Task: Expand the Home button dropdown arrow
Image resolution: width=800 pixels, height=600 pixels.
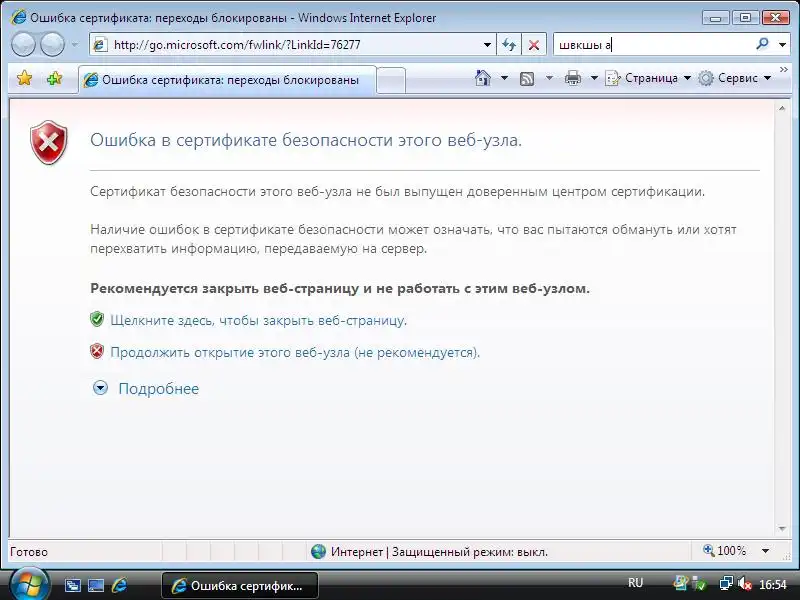Action: (504, 78)
